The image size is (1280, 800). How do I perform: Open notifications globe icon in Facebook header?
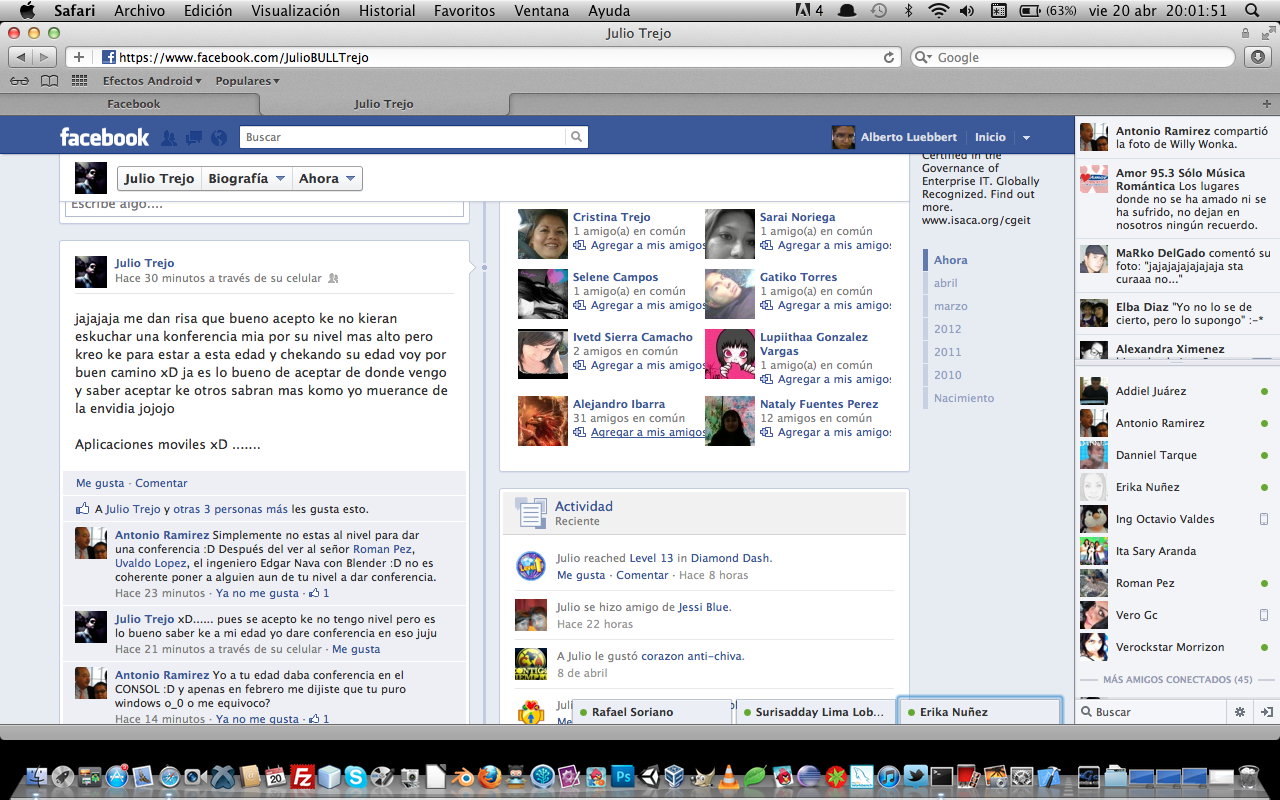click(x=219, y=138)
